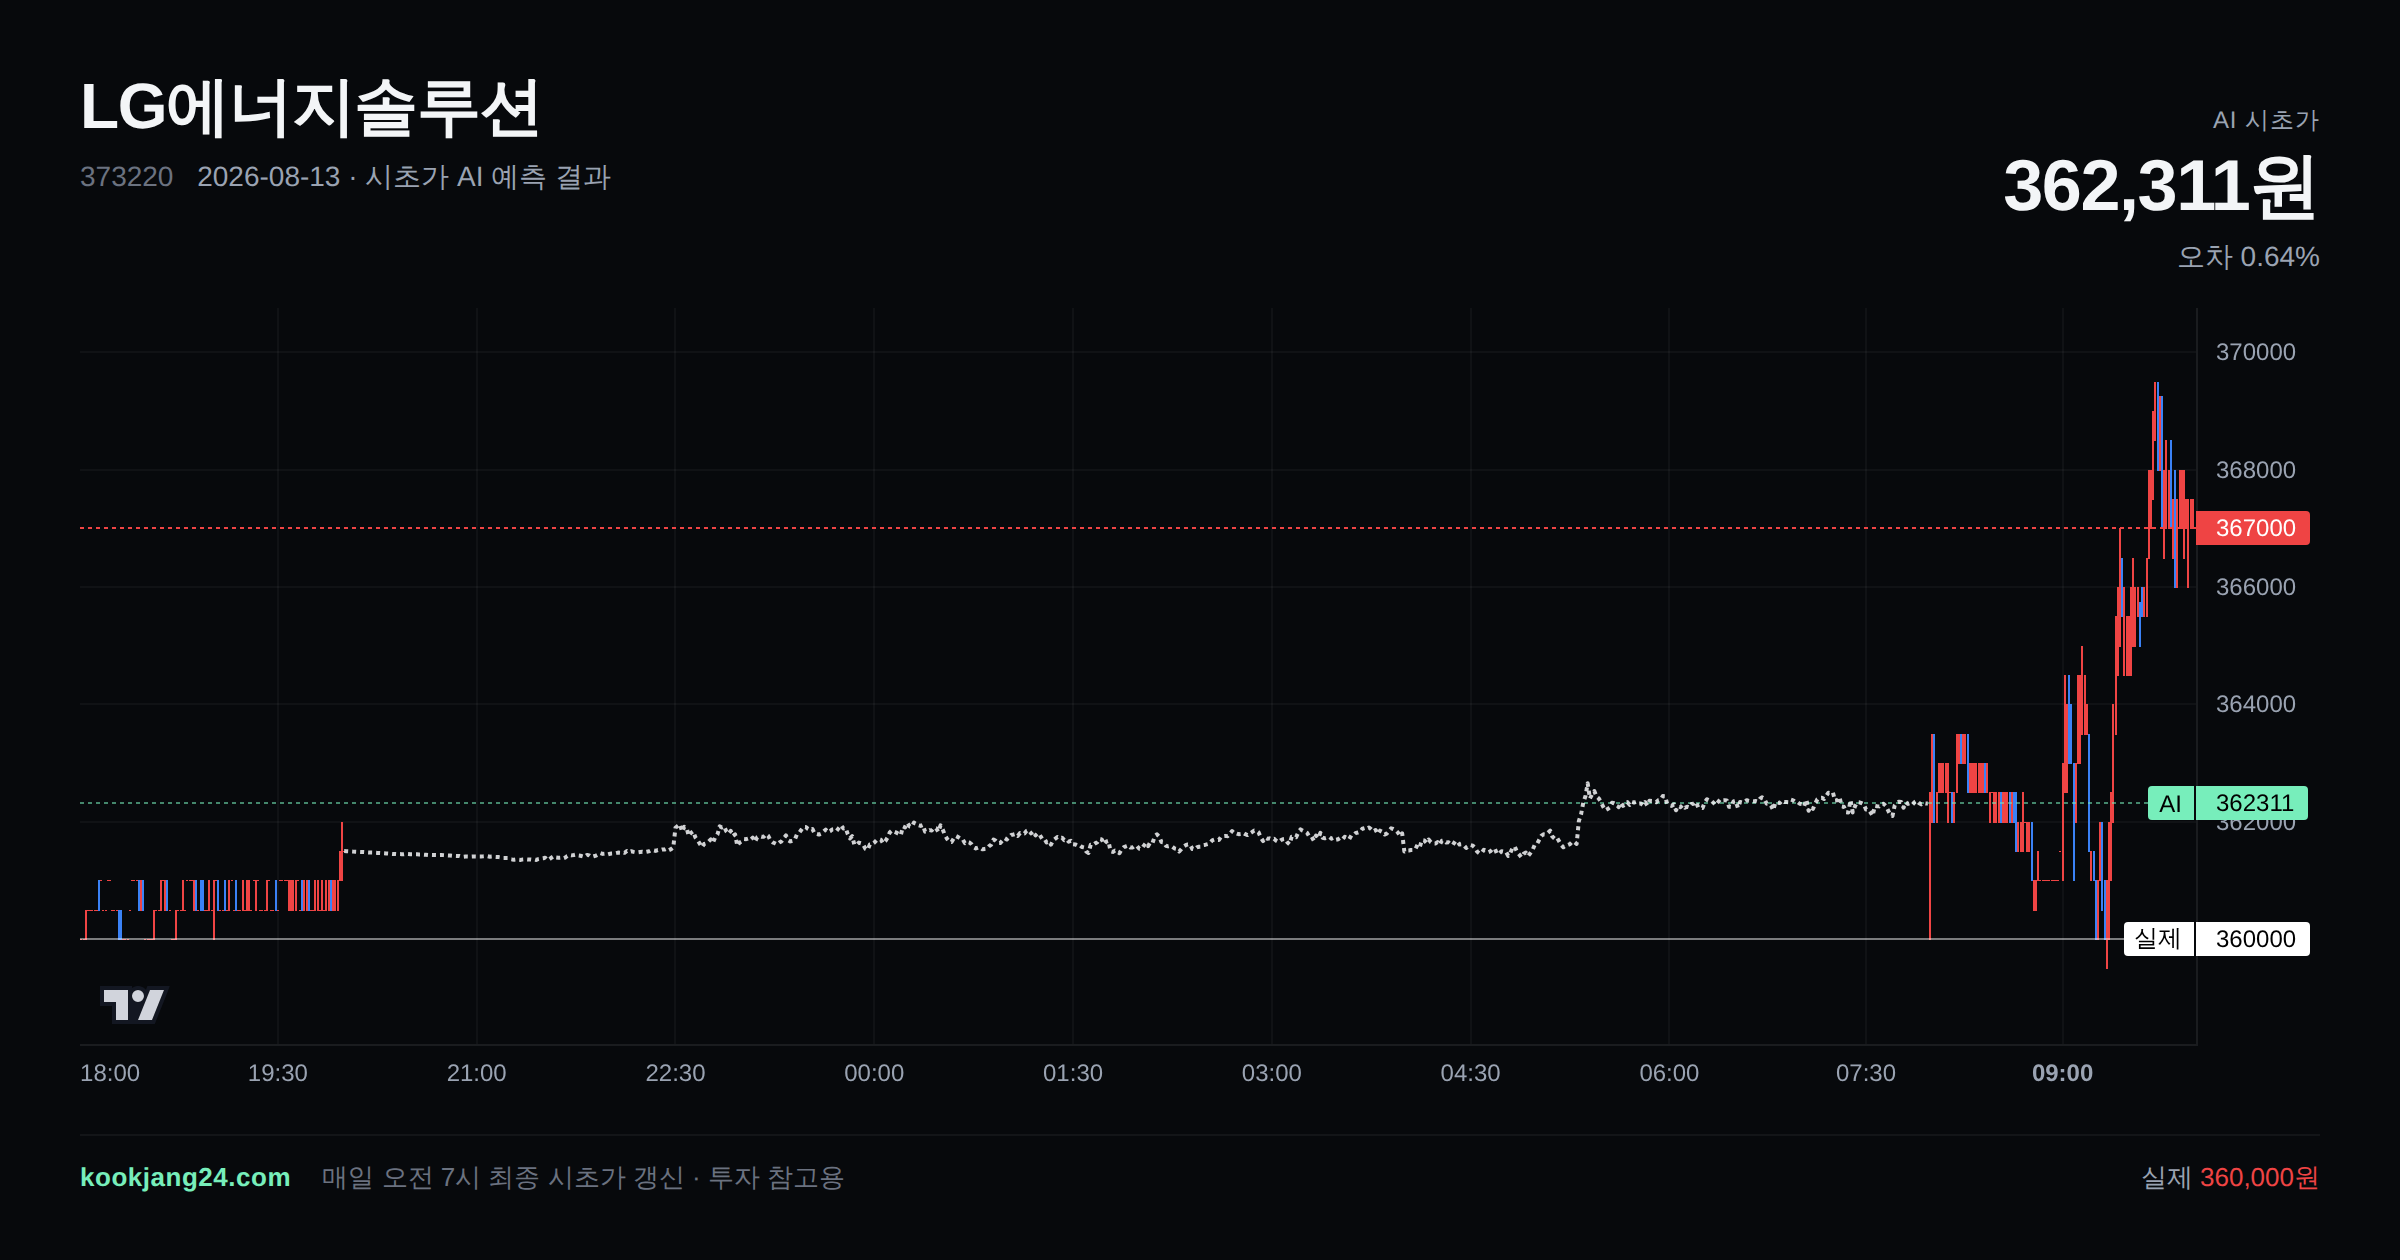Select the 00:00 time axis label

(x=874, y=1073)
